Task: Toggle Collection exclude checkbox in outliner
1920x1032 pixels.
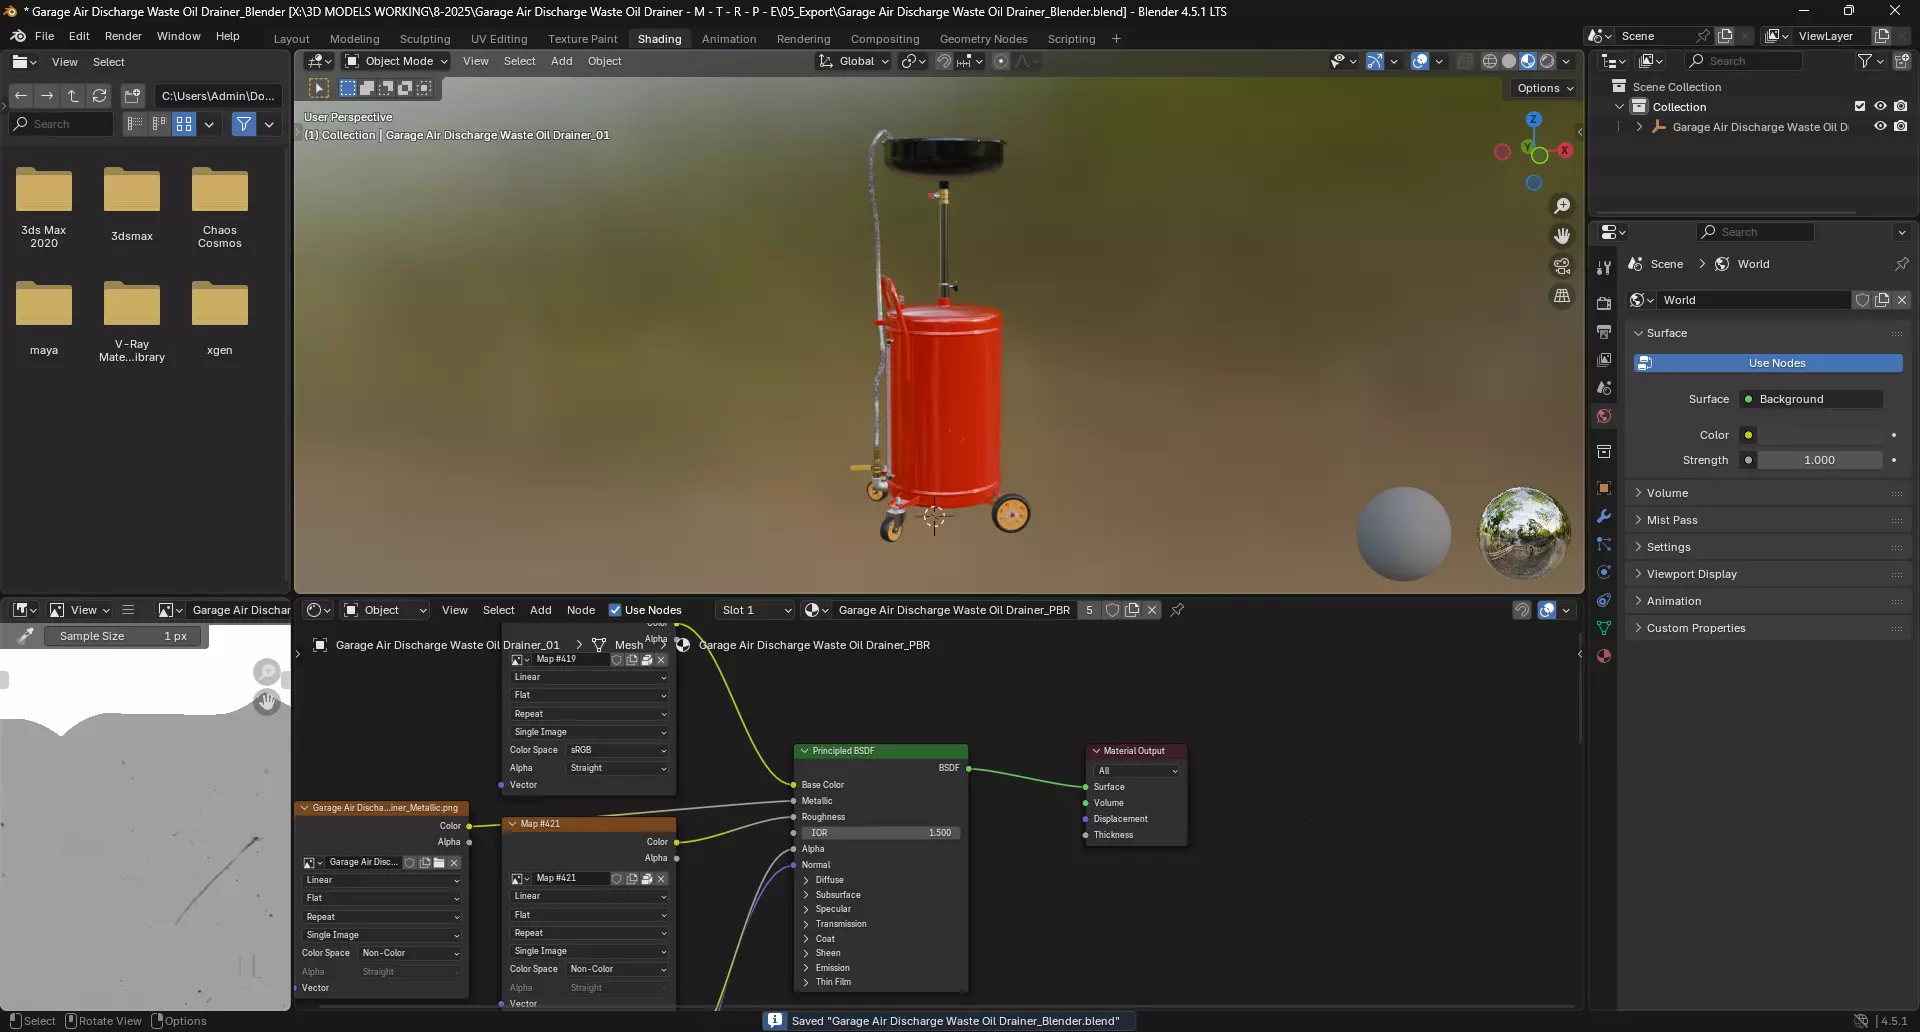Action: tap(1860, 106)
